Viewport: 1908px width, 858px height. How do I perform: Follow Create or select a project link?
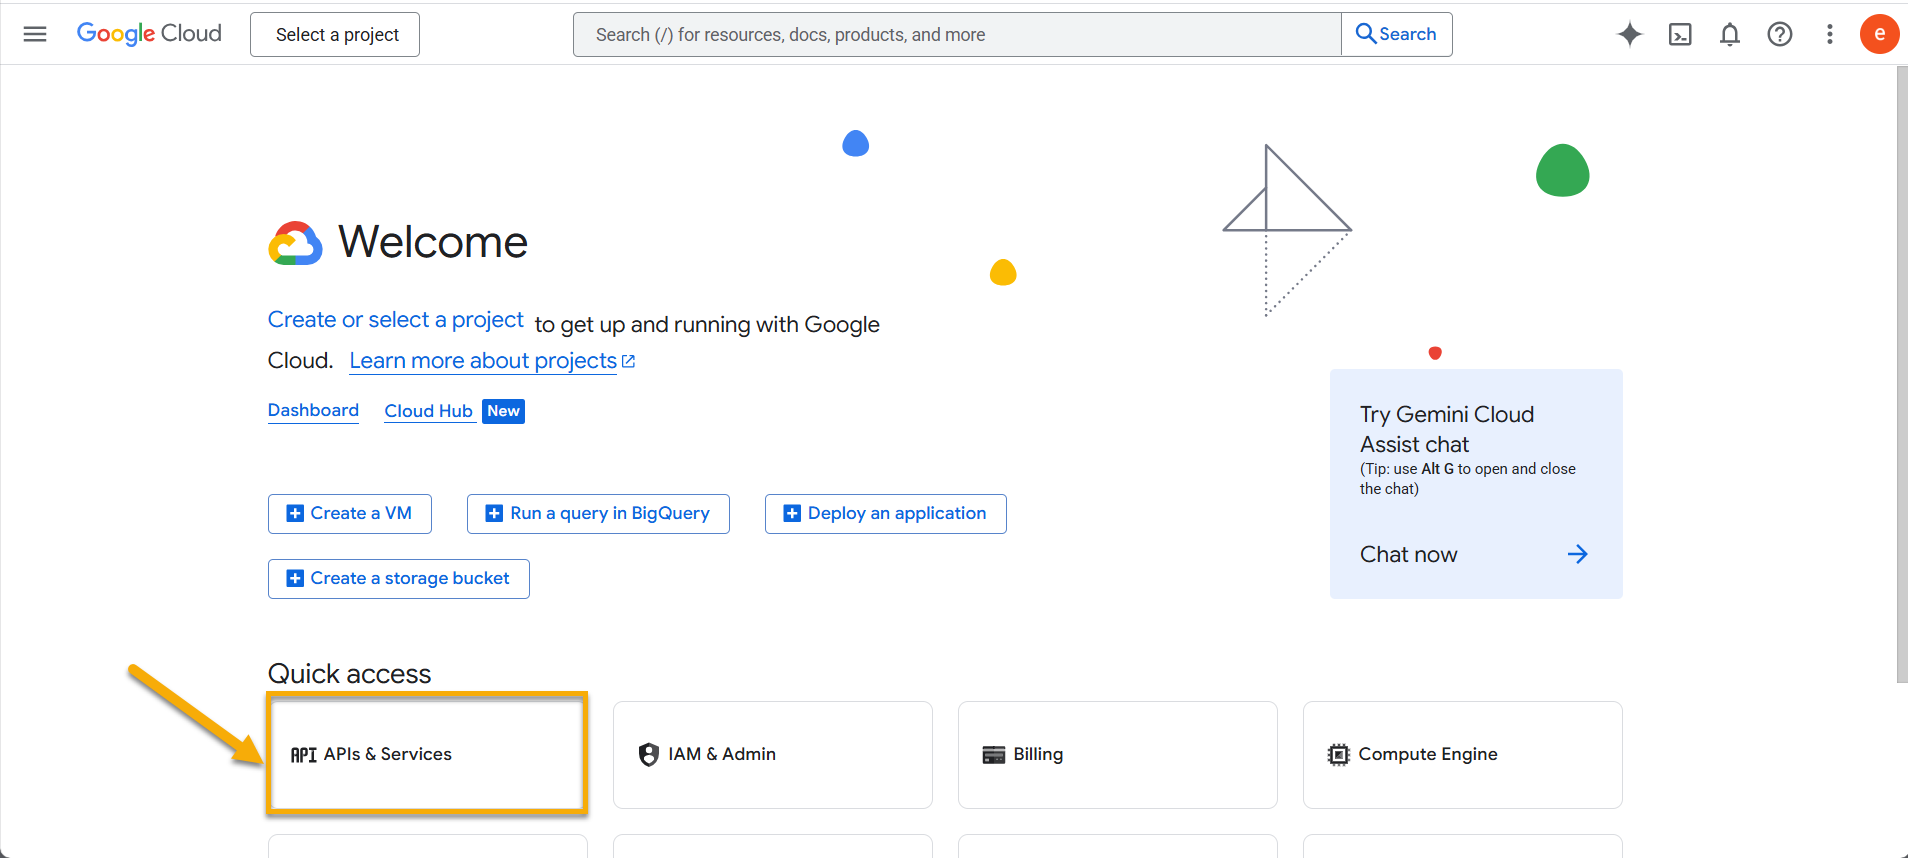(x=396, y=320)
